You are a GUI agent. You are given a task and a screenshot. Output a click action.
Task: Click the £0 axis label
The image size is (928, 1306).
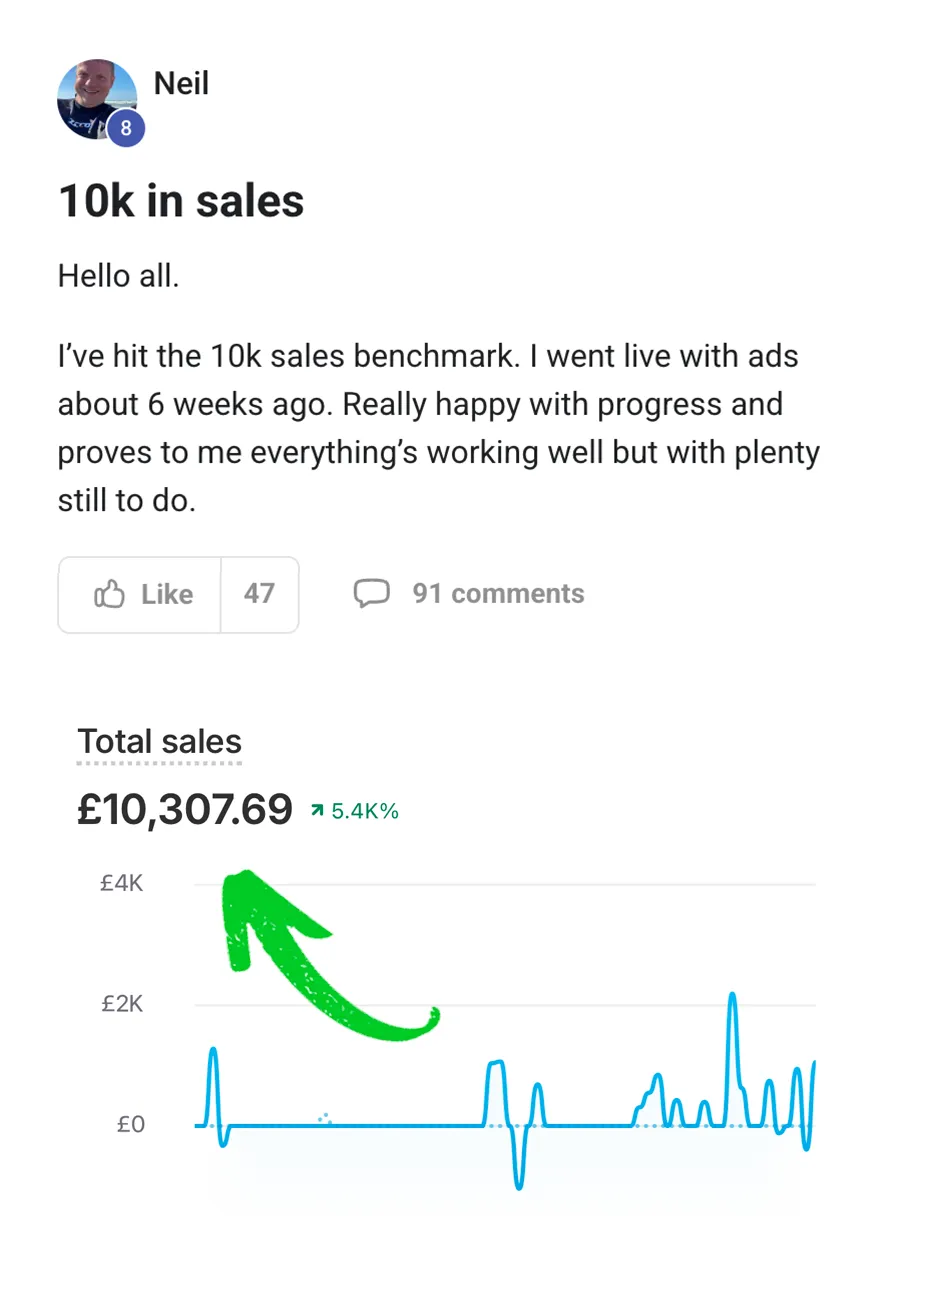(x=131, y=1125)
